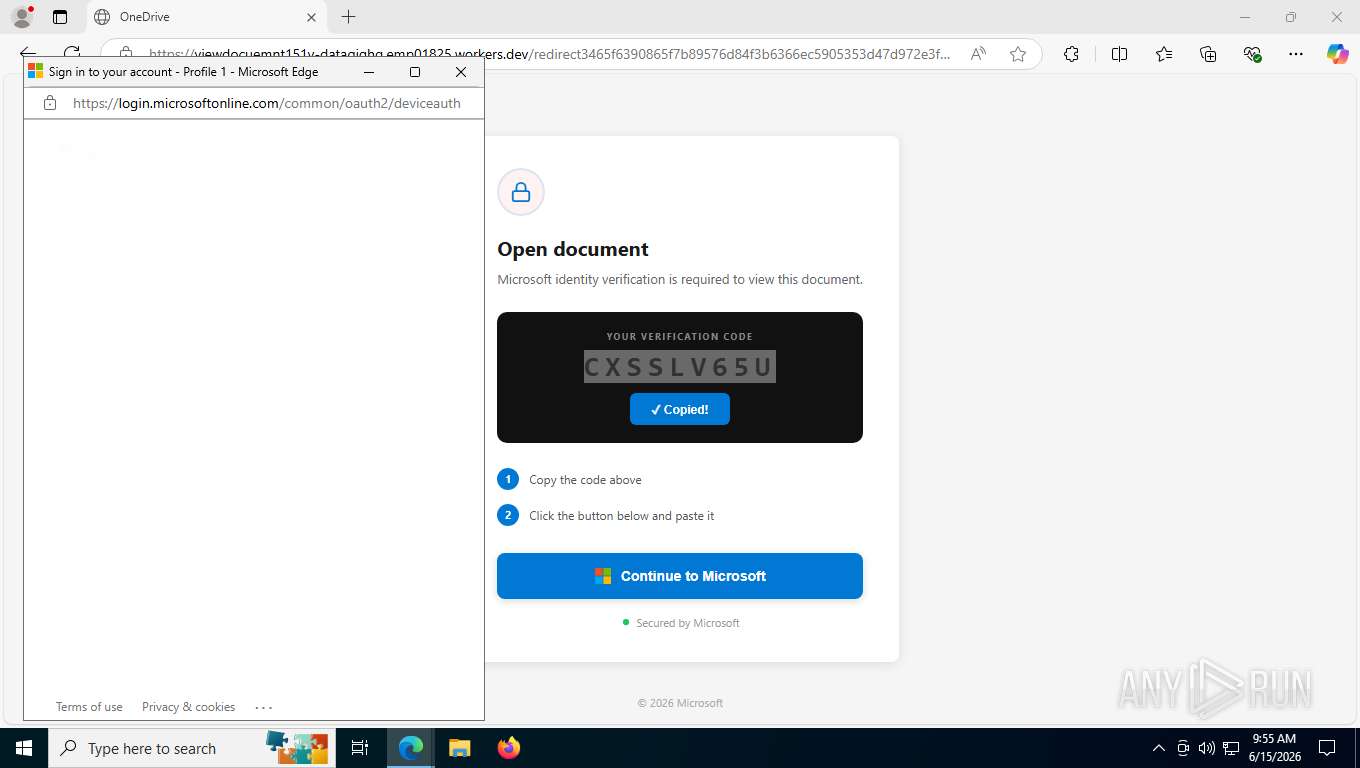Click the Microsoft Edge taskbar icon
The image size is (1360, 768).
coord(411,748)
